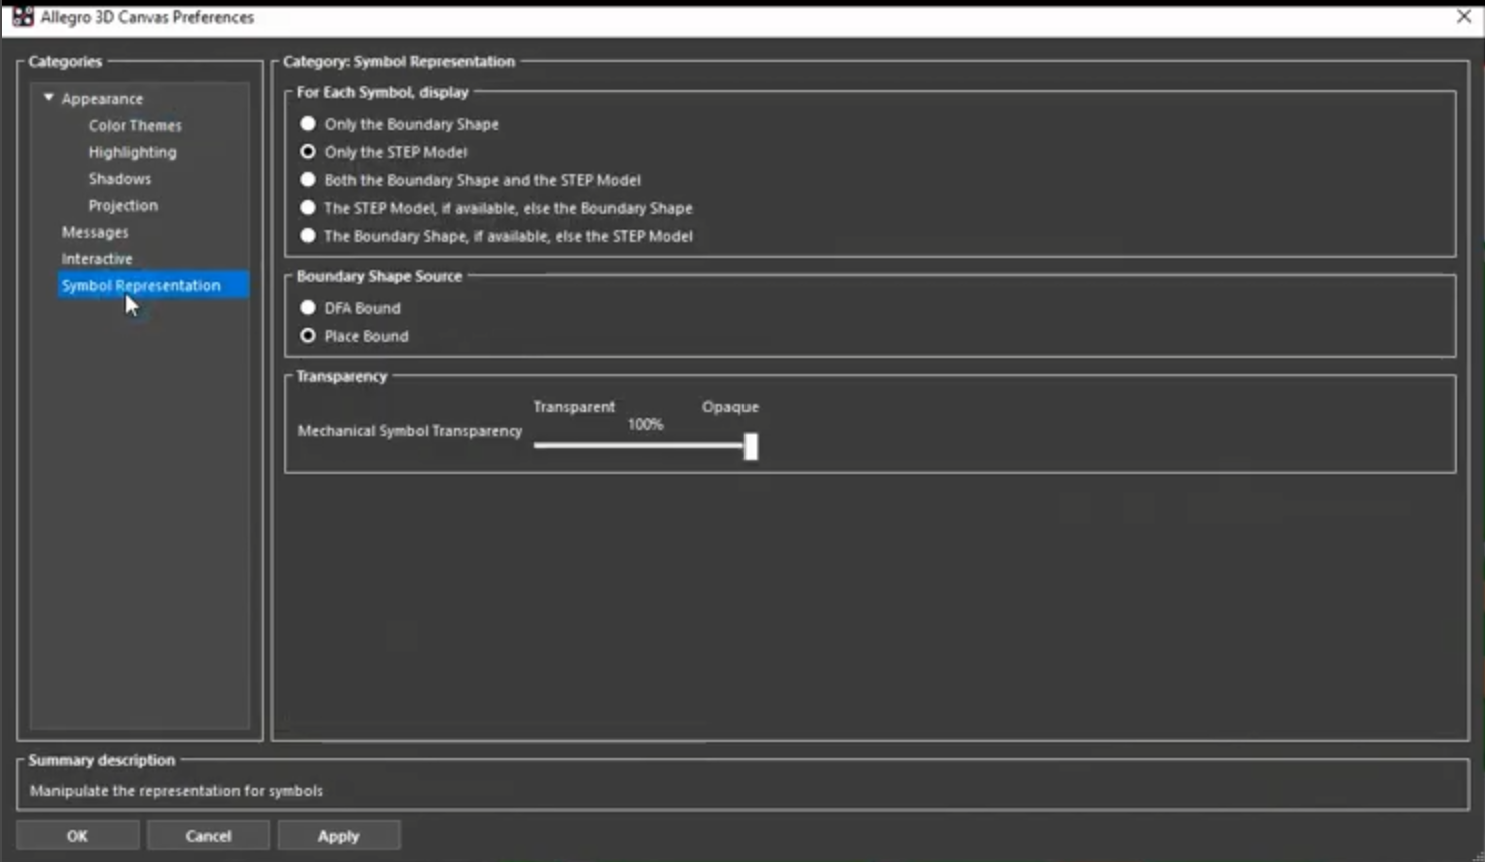Set boundary shape source to DFA Bound
The image size is (1485, 862).
(x=308, y=308)
